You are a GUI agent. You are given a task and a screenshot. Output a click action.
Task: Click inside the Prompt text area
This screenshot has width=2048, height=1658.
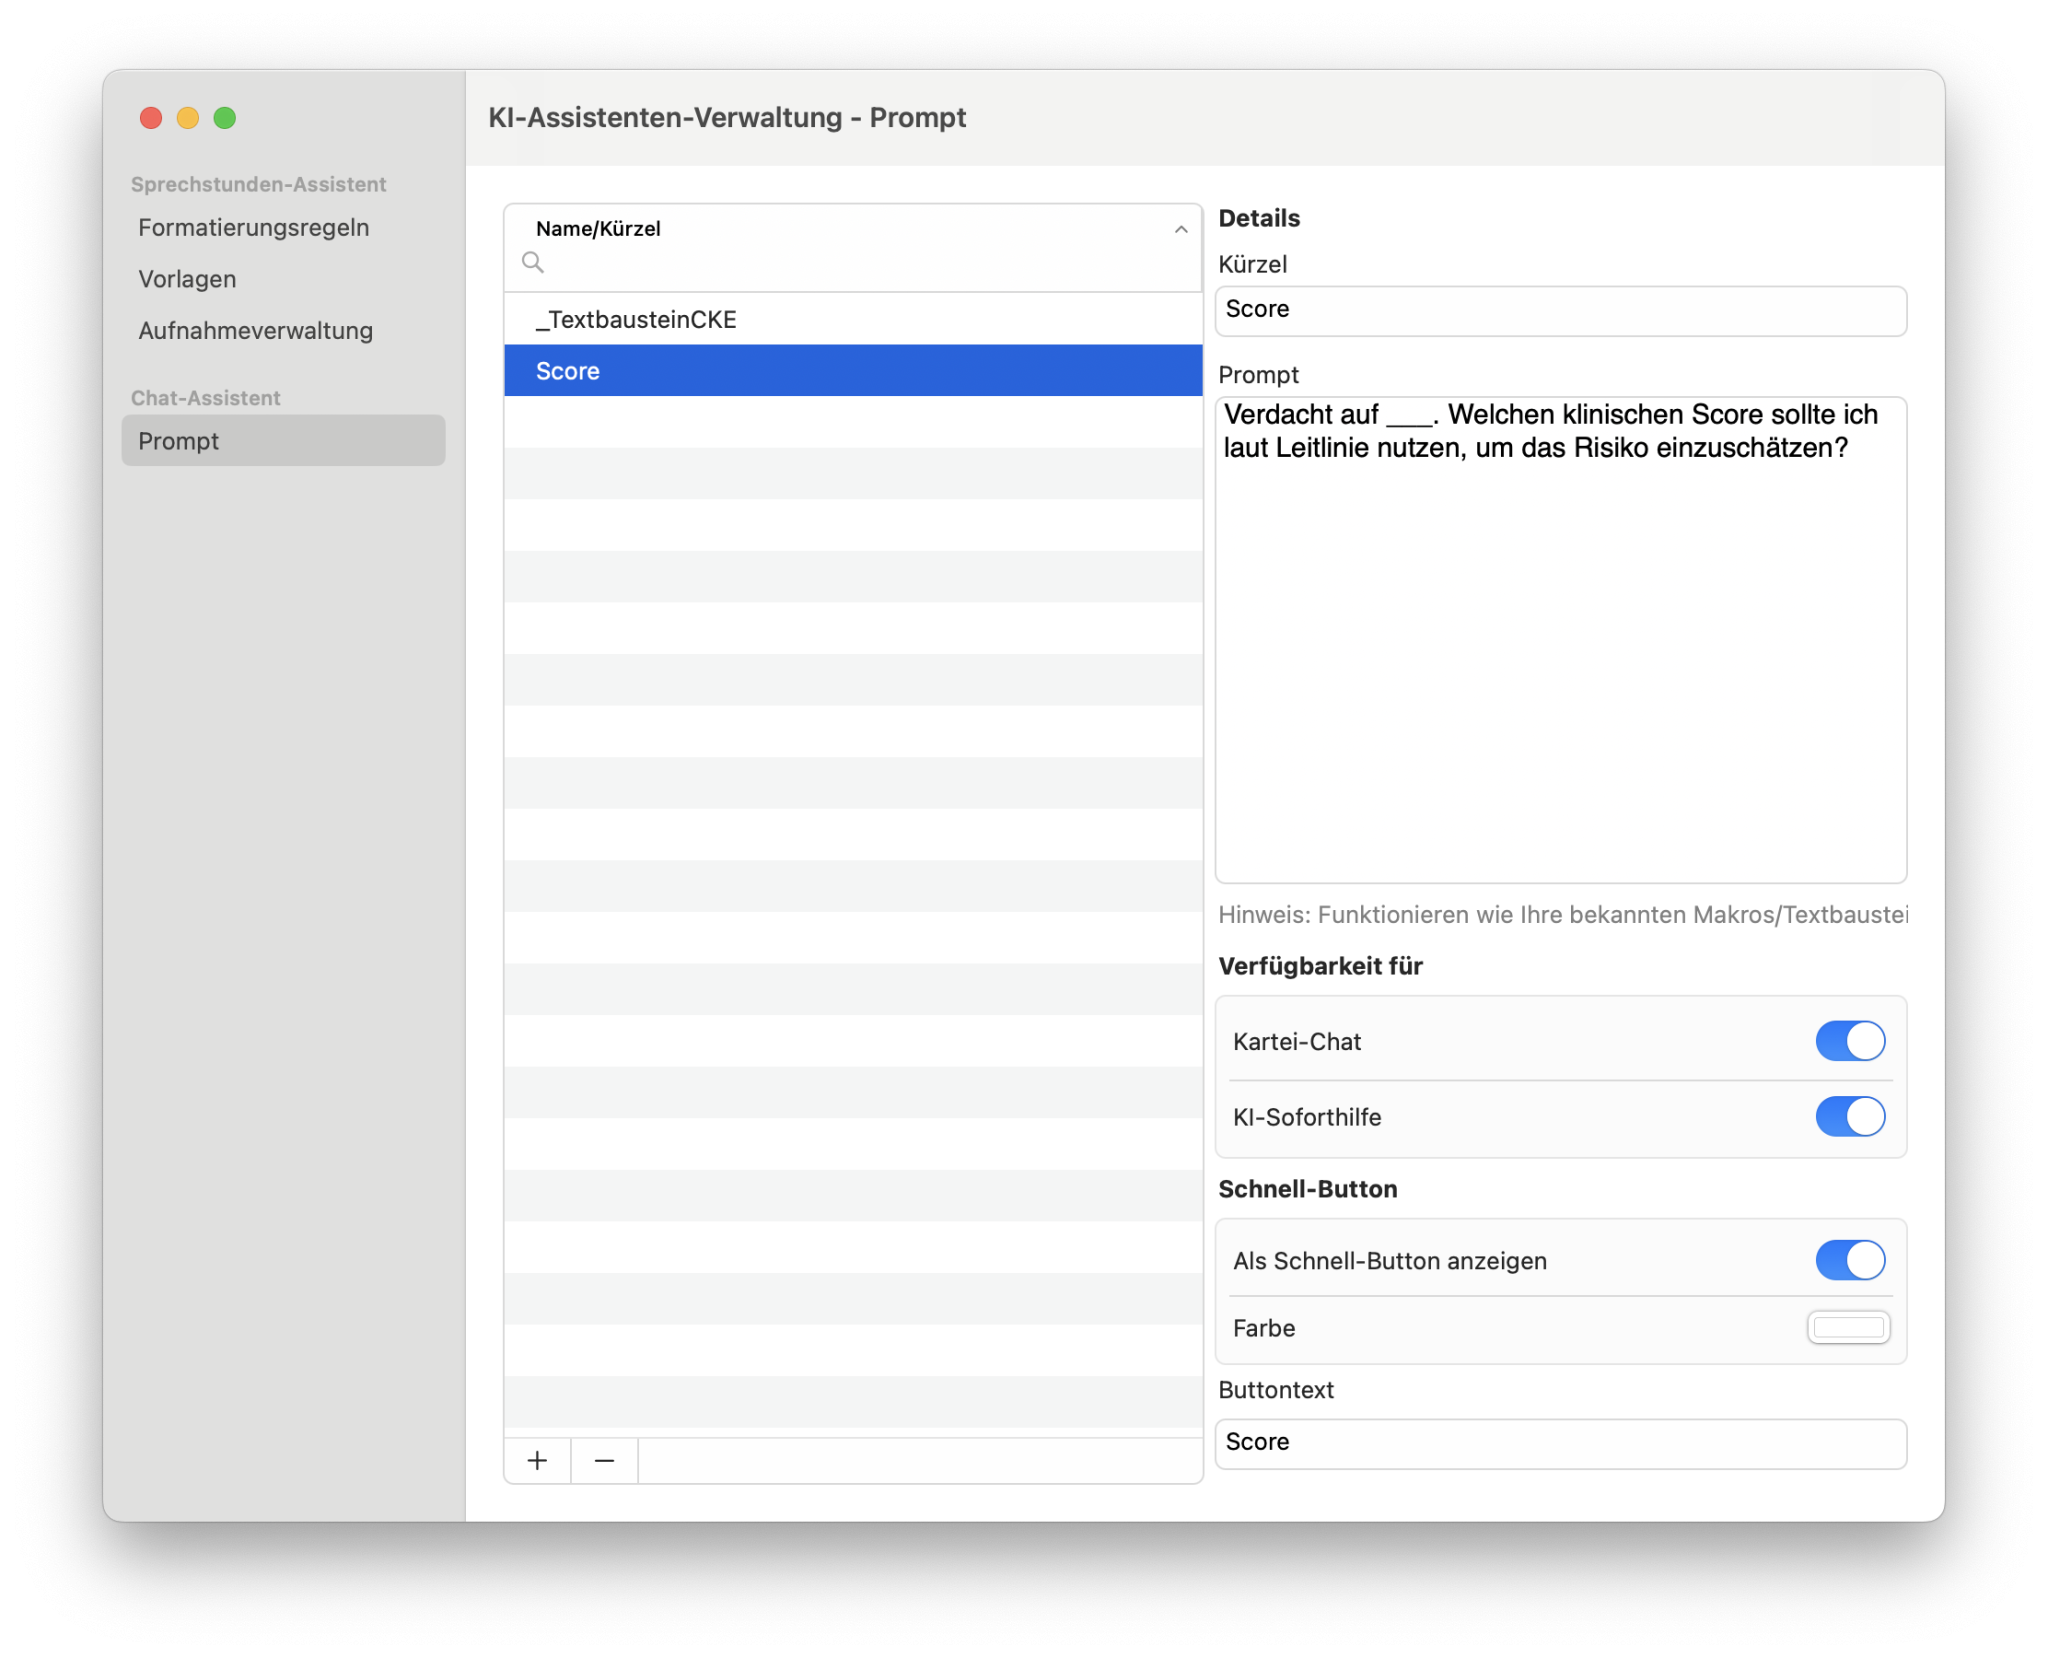click(x=1560, y=640)
